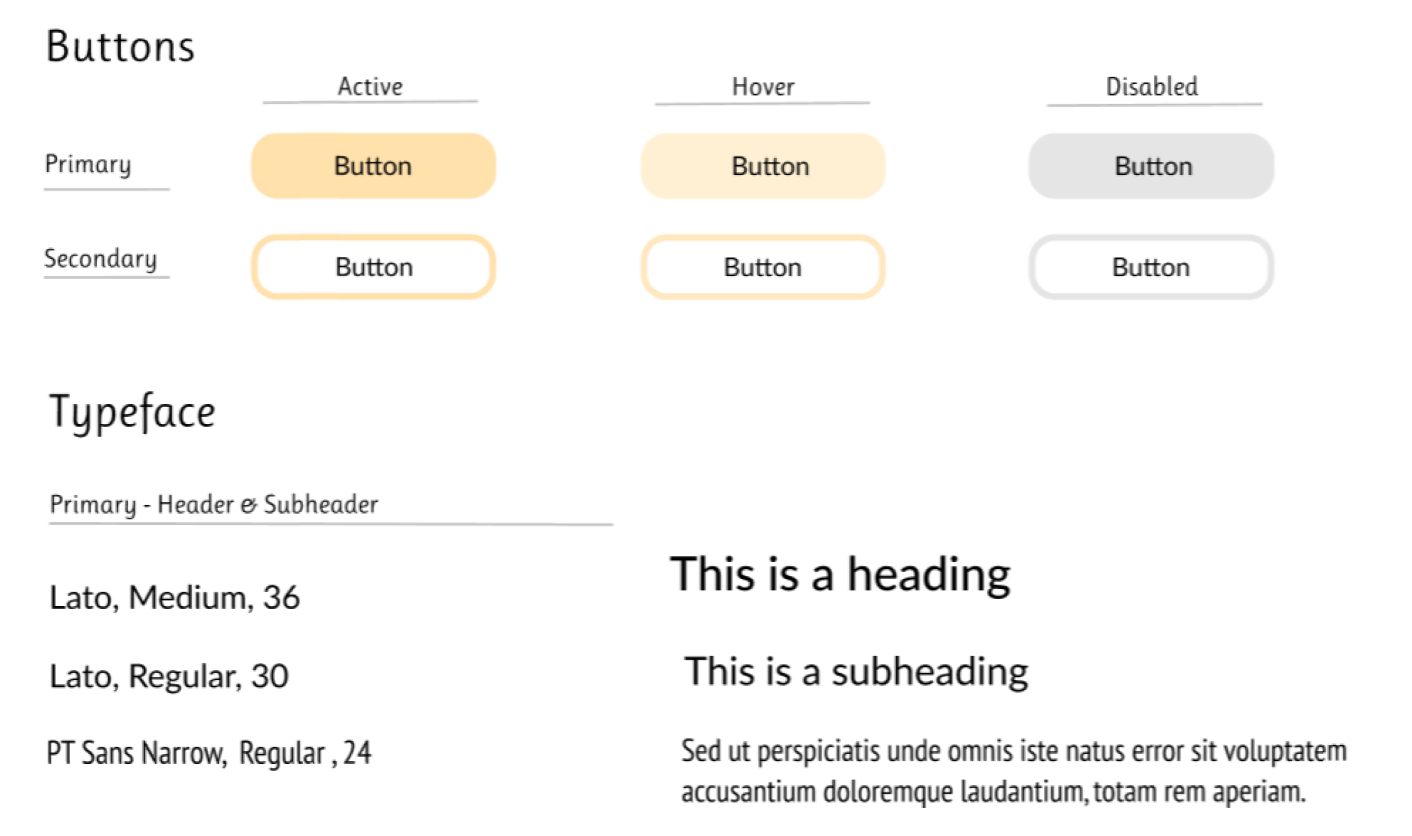1412x836 pixels.
Task: Select the 'This is a subheading' sample
Action: tap(856, 671)
